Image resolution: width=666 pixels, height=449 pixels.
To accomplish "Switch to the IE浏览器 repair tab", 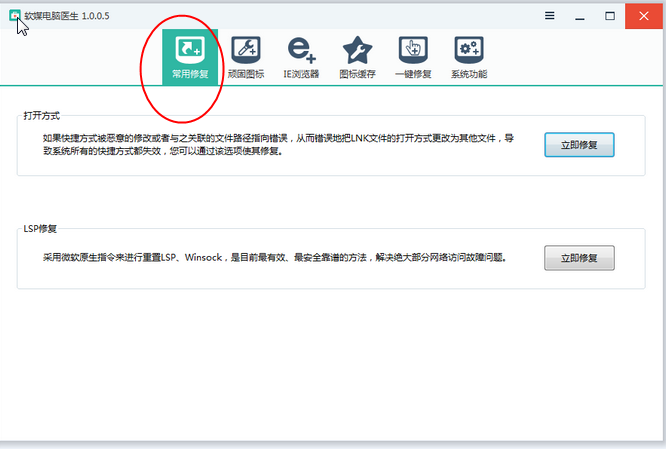I will tap(301, 57).
